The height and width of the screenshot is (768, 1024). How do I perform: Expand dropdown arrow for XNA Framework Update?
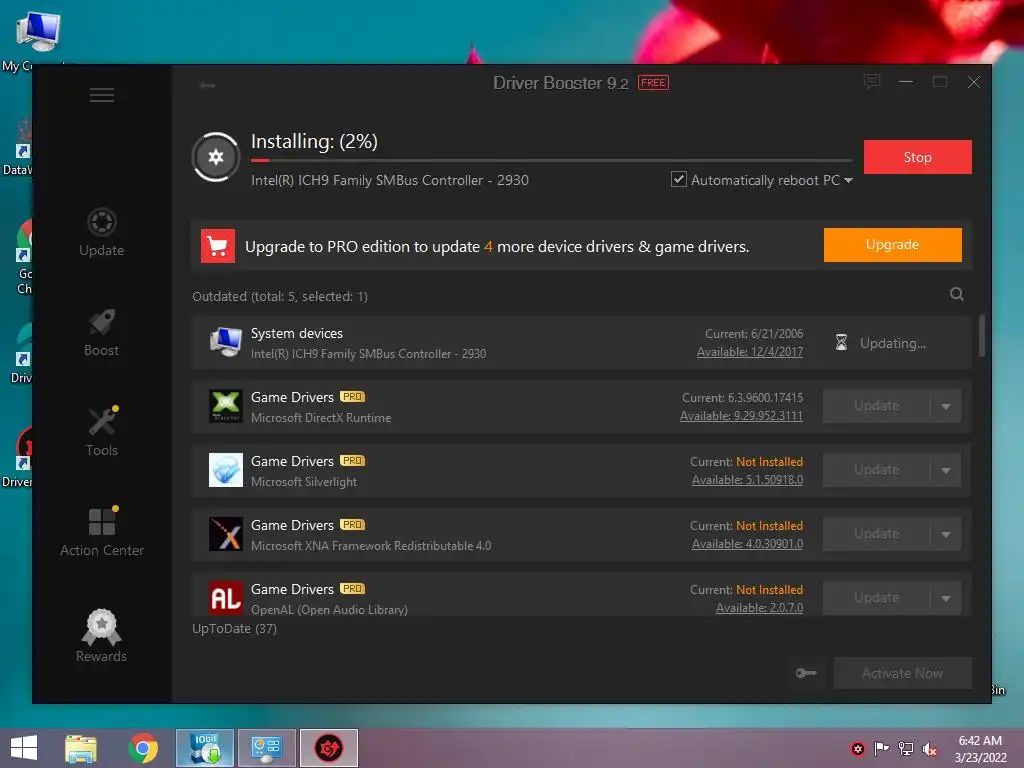click(946, 534)
